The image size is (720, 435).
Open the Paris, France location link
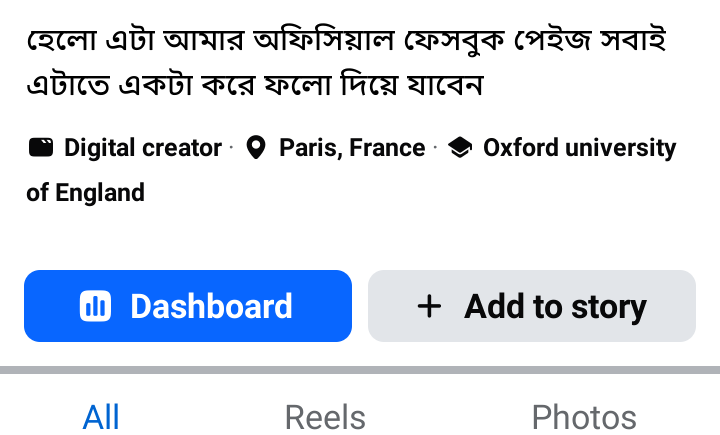(x=352, y=149)
